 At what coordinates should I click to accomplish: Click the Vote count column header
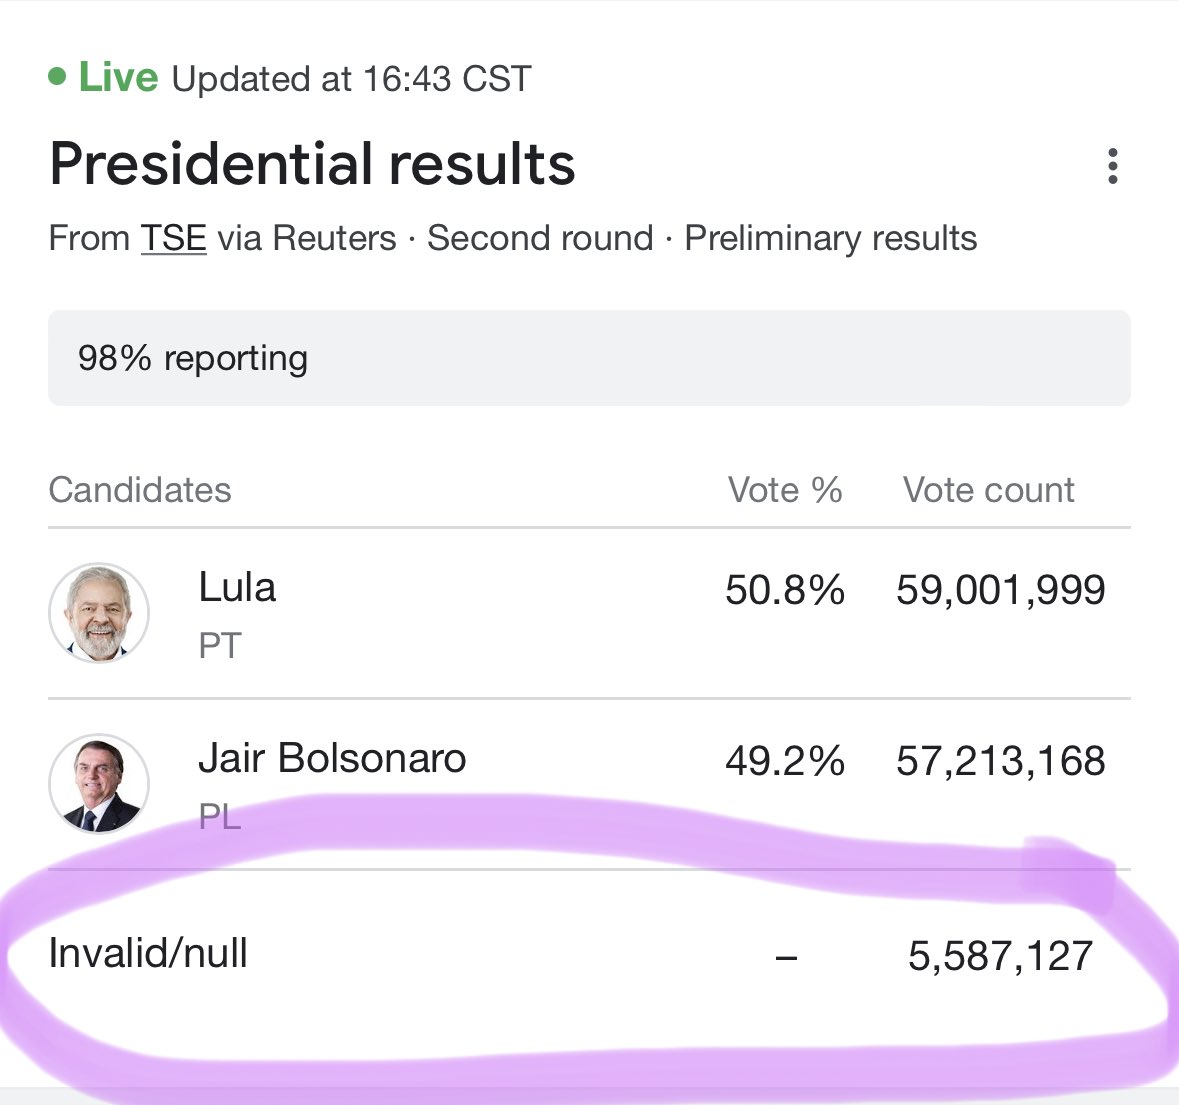pos(989,490)
